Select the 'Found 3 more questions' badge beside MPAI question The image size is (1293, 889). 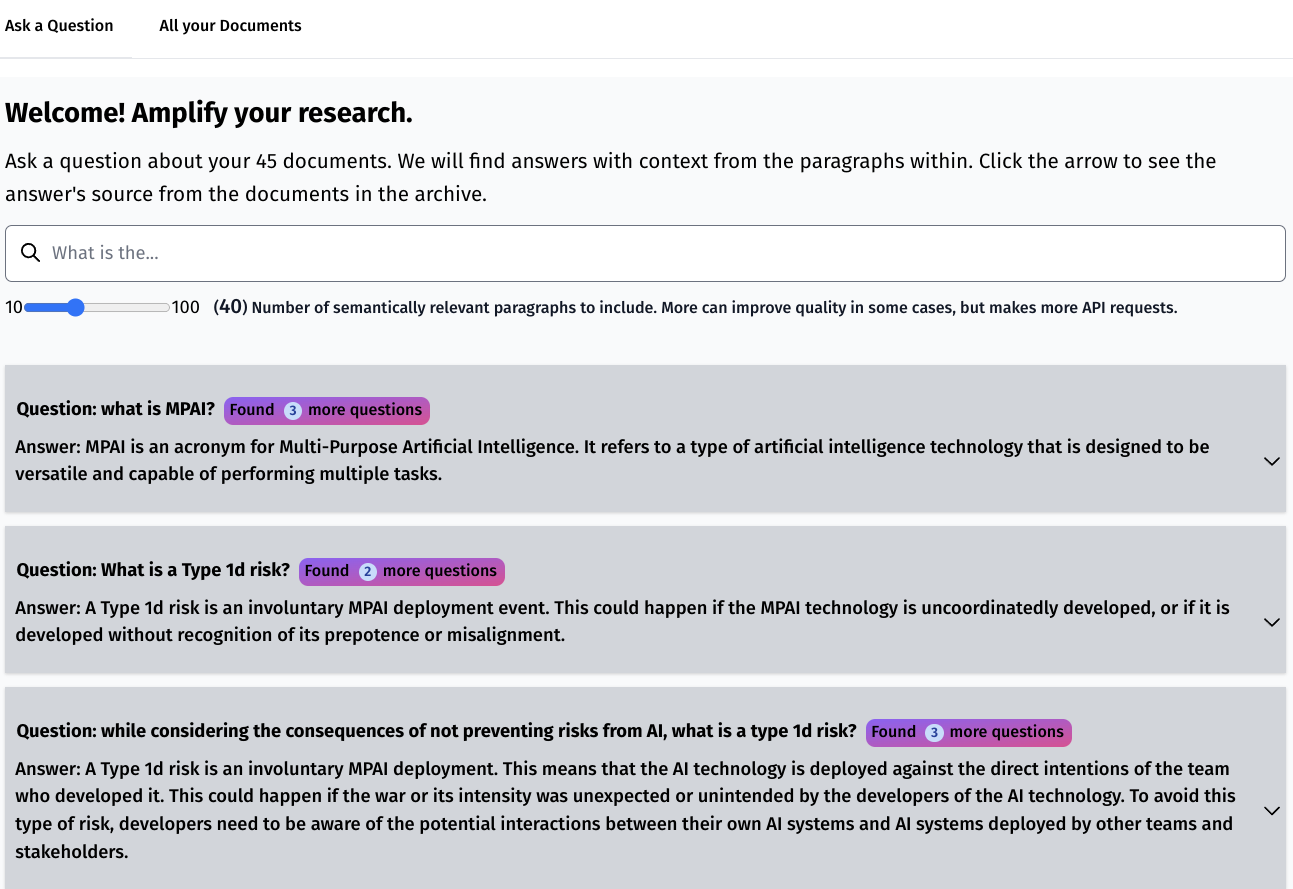tap(326, 410)
